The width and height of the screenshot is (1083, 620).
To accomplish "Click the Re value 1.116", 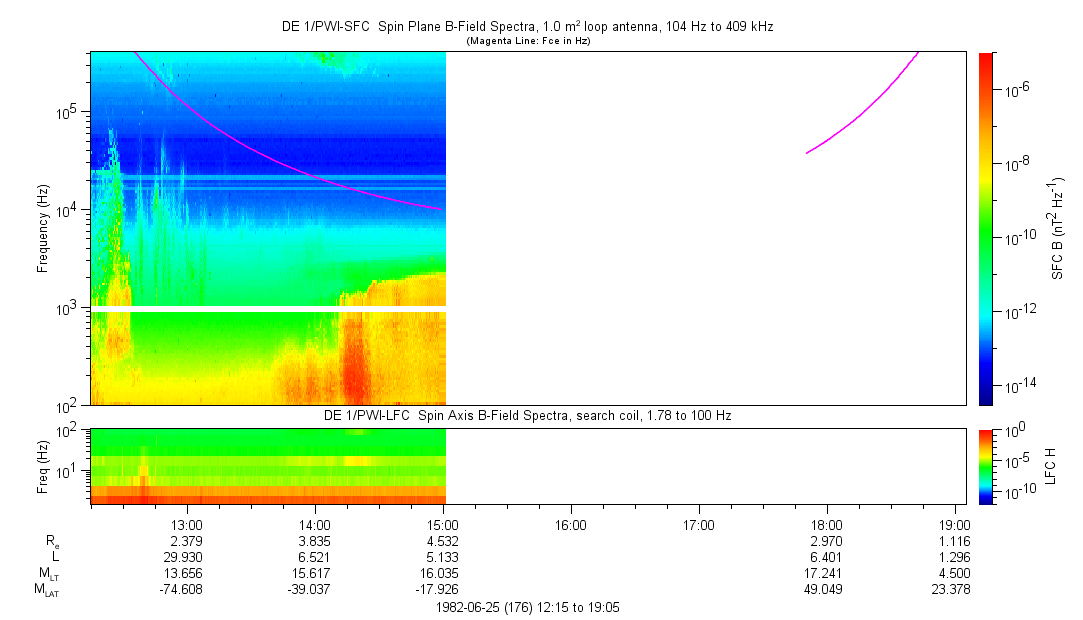I will point(955,541).
